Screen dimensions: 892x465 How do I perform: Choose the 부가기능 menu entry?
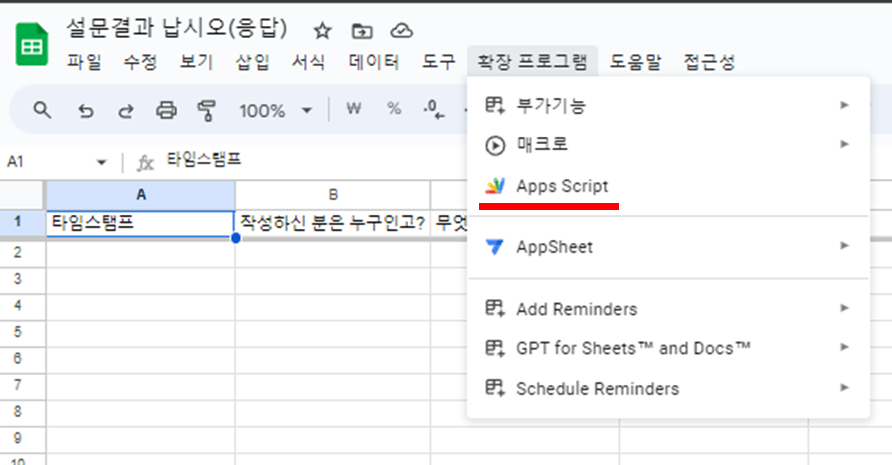pyautogui.click(x=668, y=105)
